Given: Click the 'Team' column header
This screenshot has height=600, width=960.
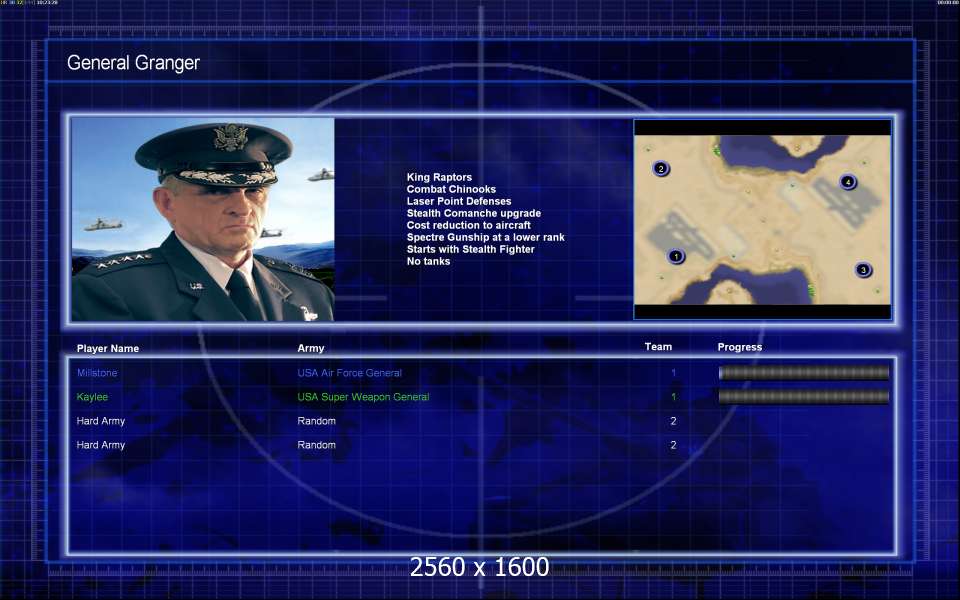Looking at the screenshot, I should pyautogui.click(x=658, y=347).
